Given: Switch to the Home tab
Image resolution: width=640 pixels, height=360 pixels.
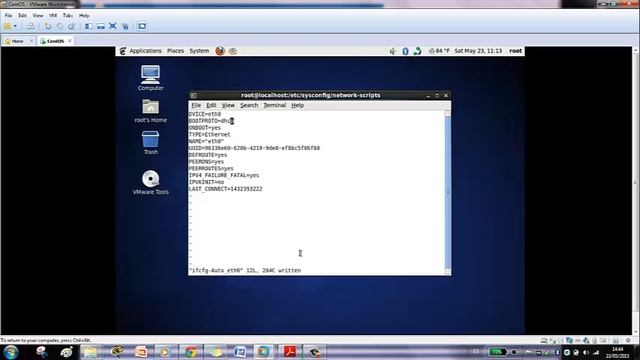Looking at the screenshot, I should point(17,41).
